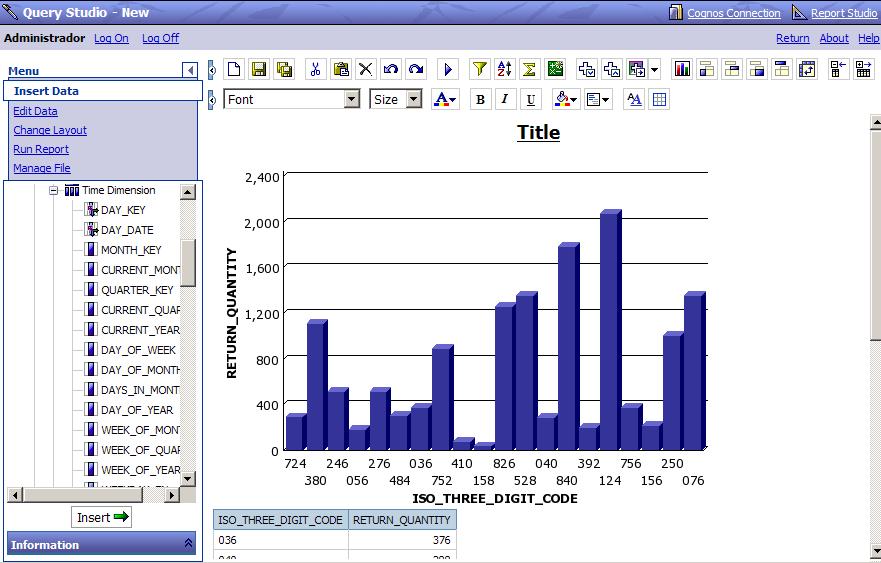The image size is (881, 563).
Task: Click the ISO_THREE_DIGIT_CODE column header
Action: pyautogui.click(x=280, y=520)
